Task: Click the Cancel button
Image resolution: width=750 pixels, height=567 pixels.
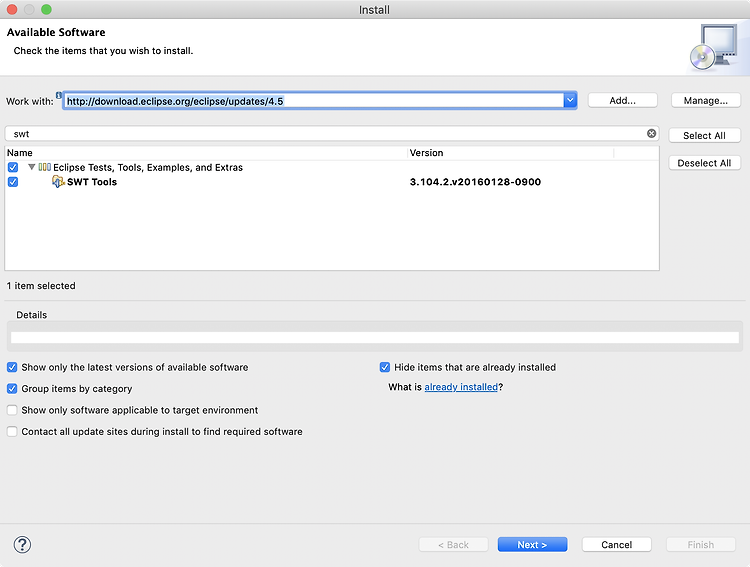Action: [x=617, y=545]
